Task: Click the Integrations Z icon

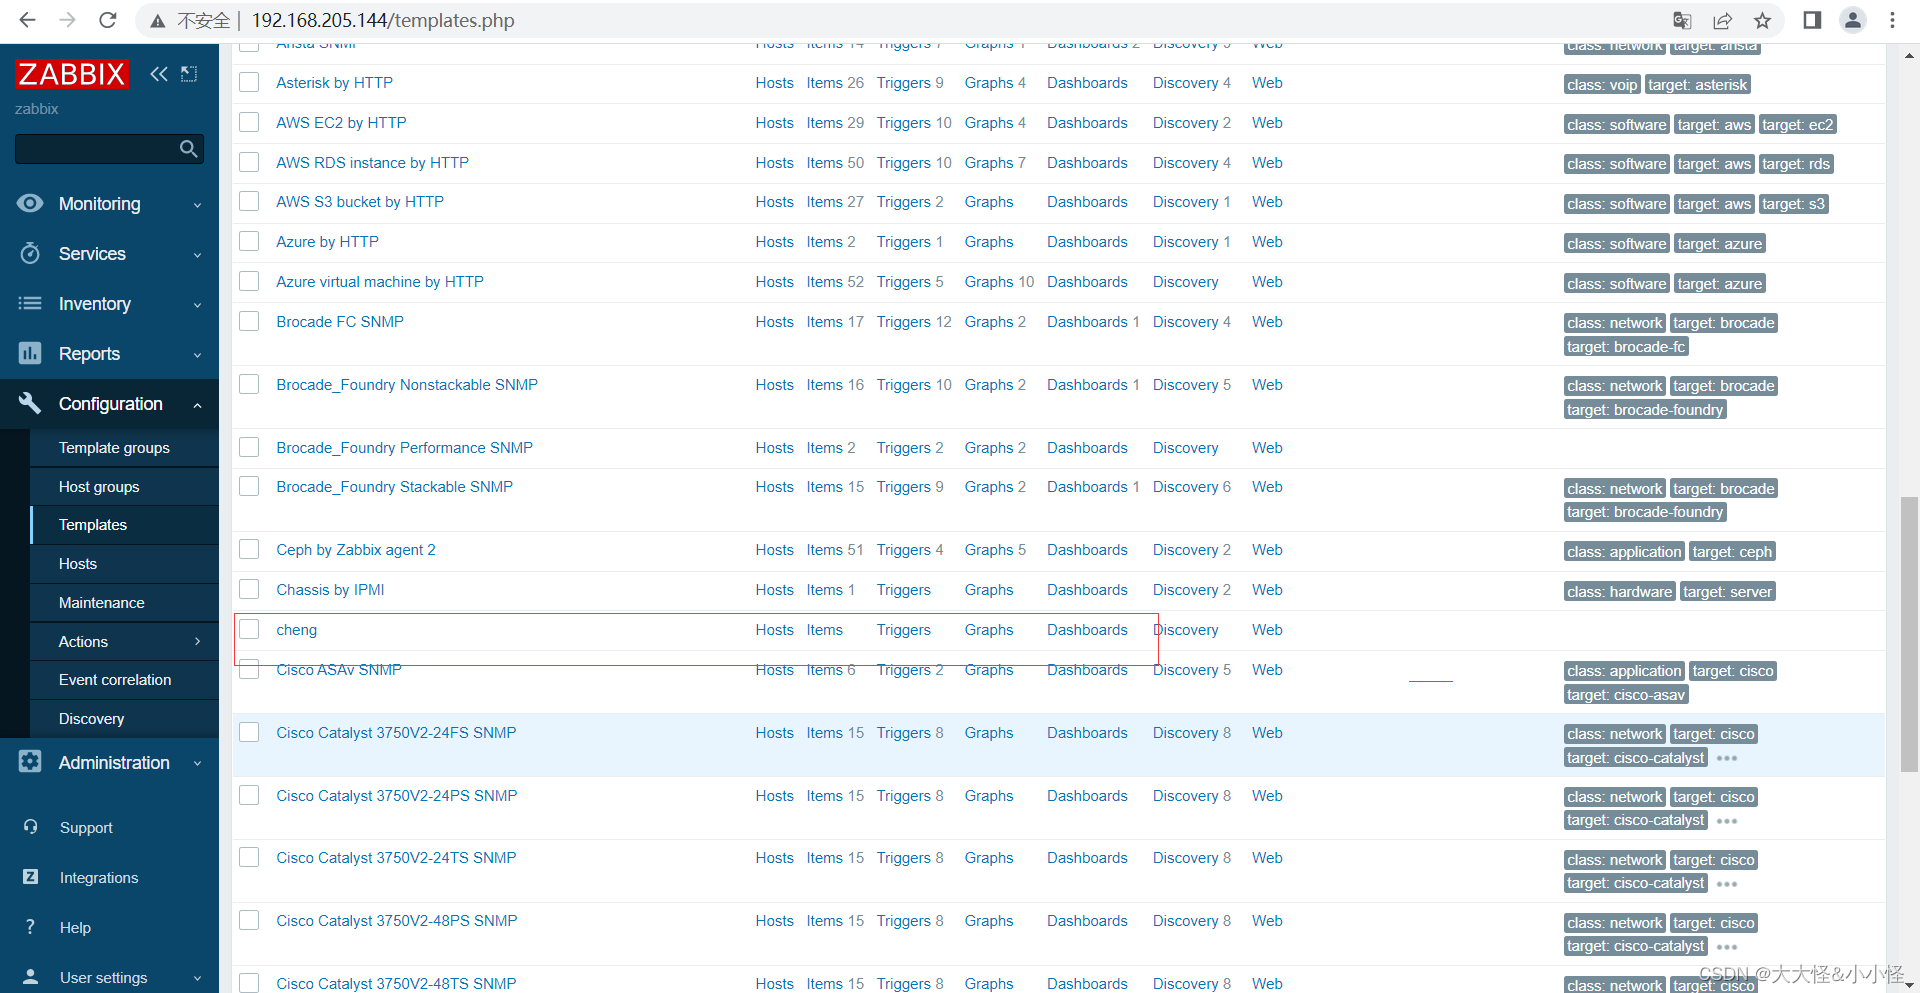Action: point(30,877)
